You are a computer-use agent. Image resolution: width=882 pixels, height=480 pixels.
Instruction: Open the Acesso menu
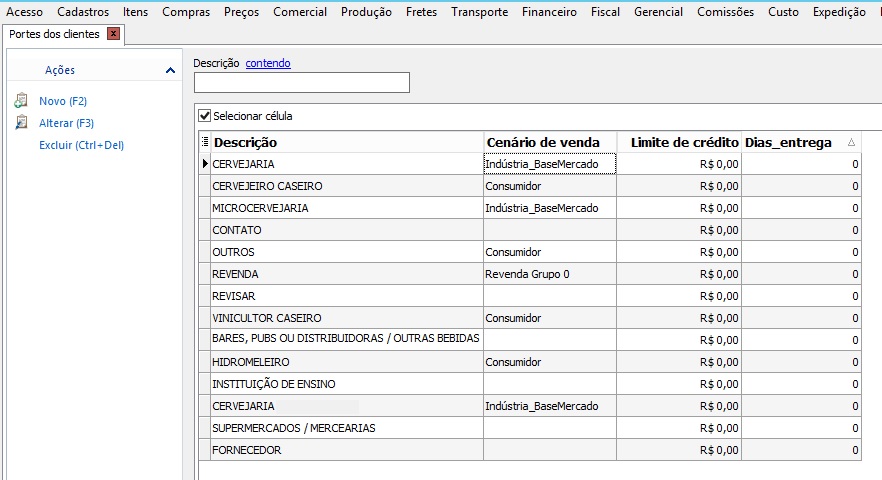[24, 12]
